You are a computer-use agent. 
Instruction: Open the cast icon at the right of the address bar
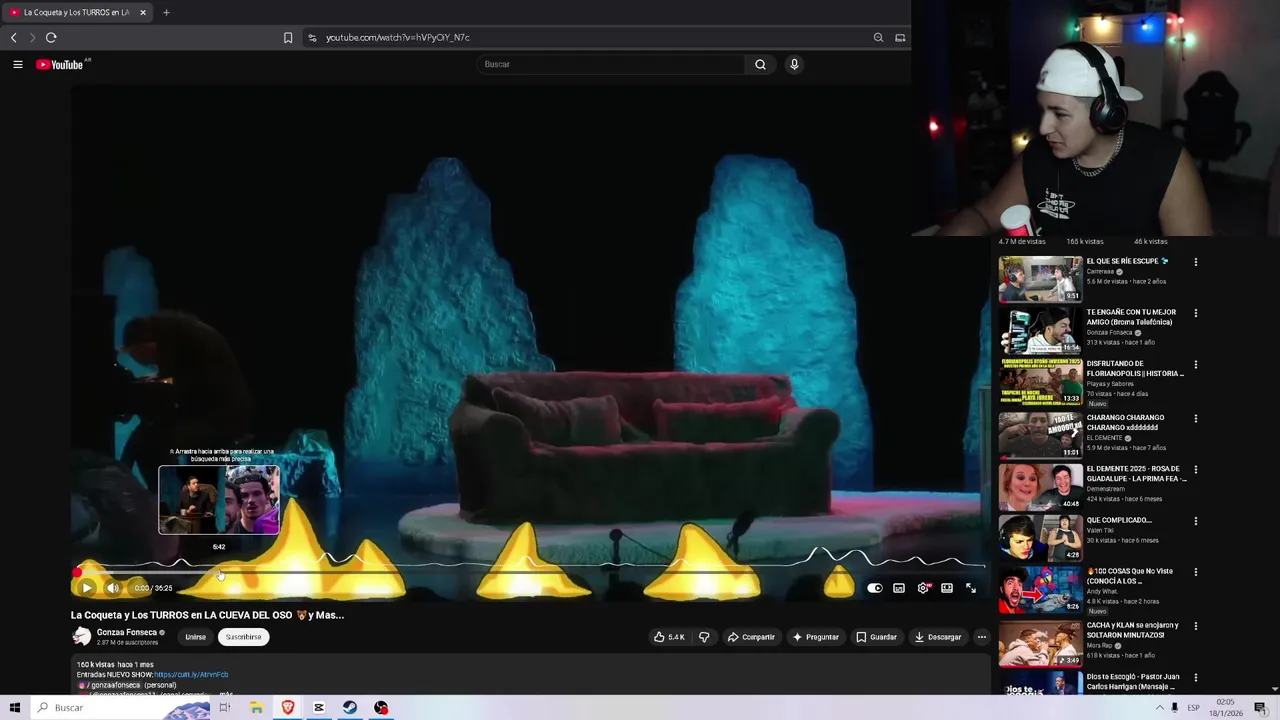point(900,37)
